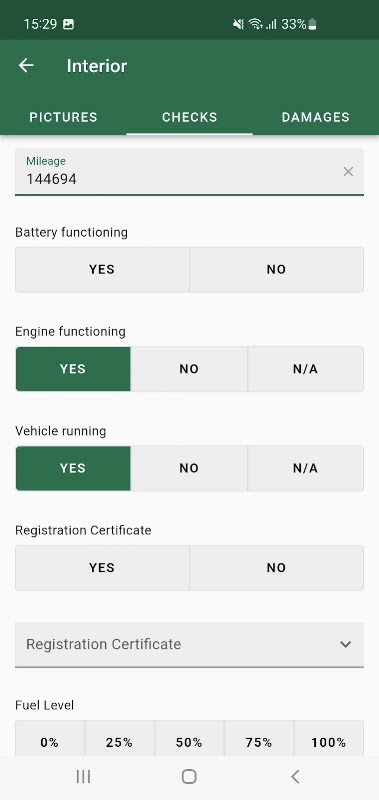Switch to the DAMAGES tab
Image resolution: width=379 pixels, height=800 pixels.
(316, 117)
